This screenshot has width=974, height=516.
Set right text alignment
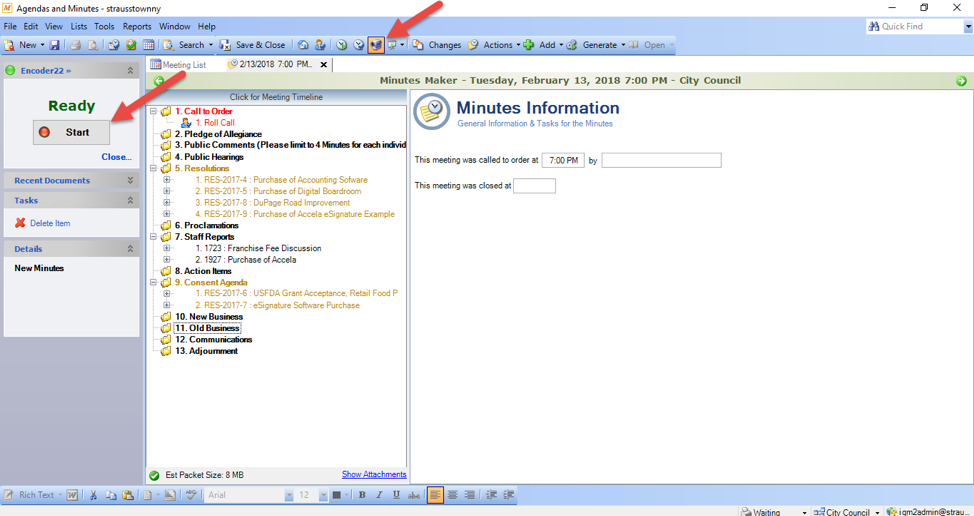(x=470, y=495)
